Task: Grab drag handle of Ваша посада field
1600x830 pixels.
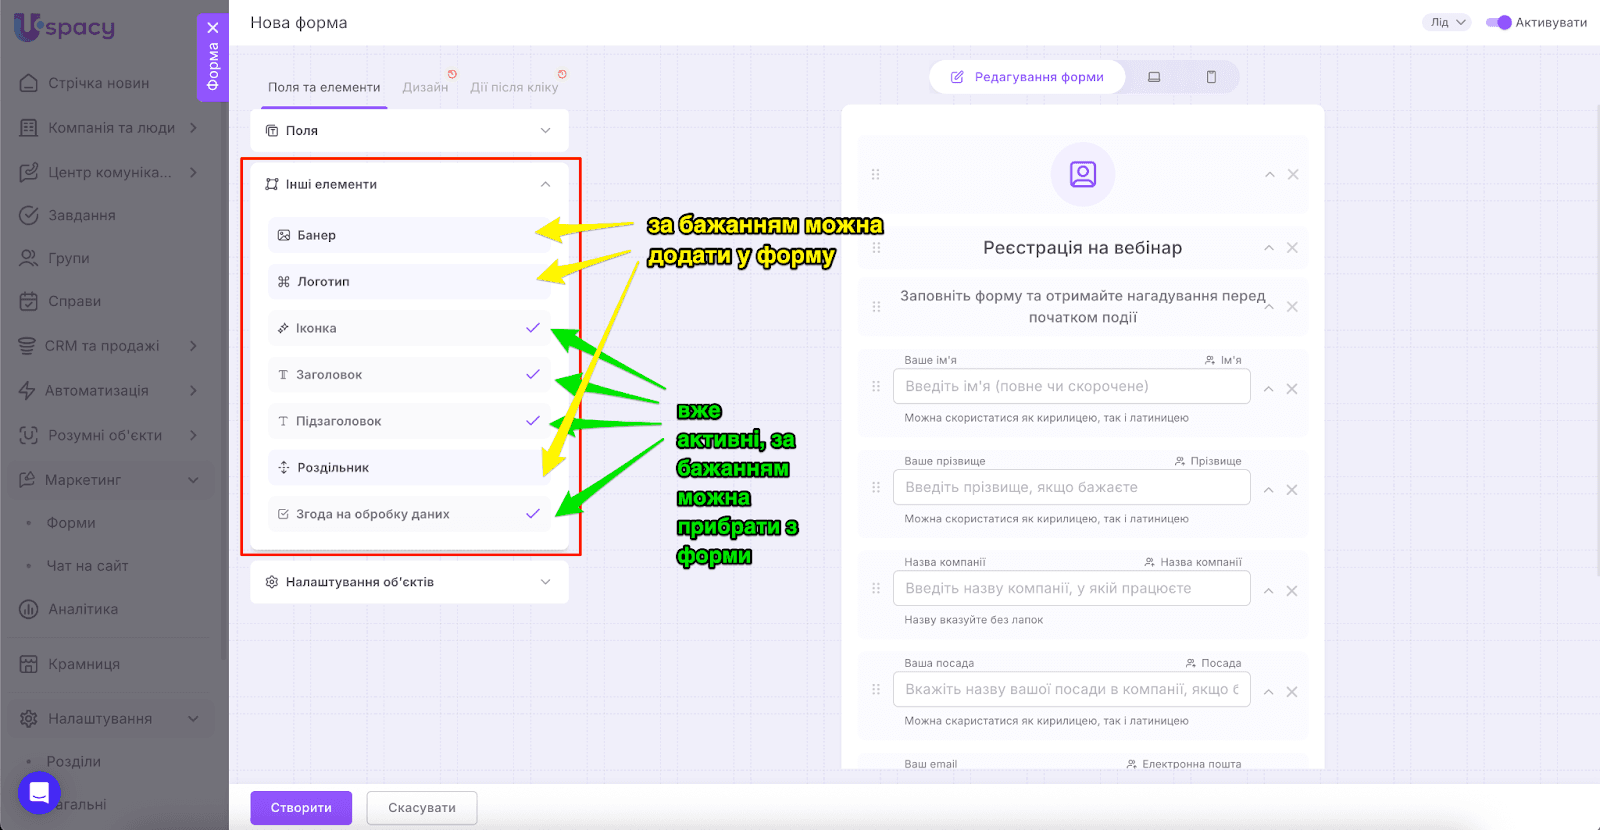Action: point(876,689)
